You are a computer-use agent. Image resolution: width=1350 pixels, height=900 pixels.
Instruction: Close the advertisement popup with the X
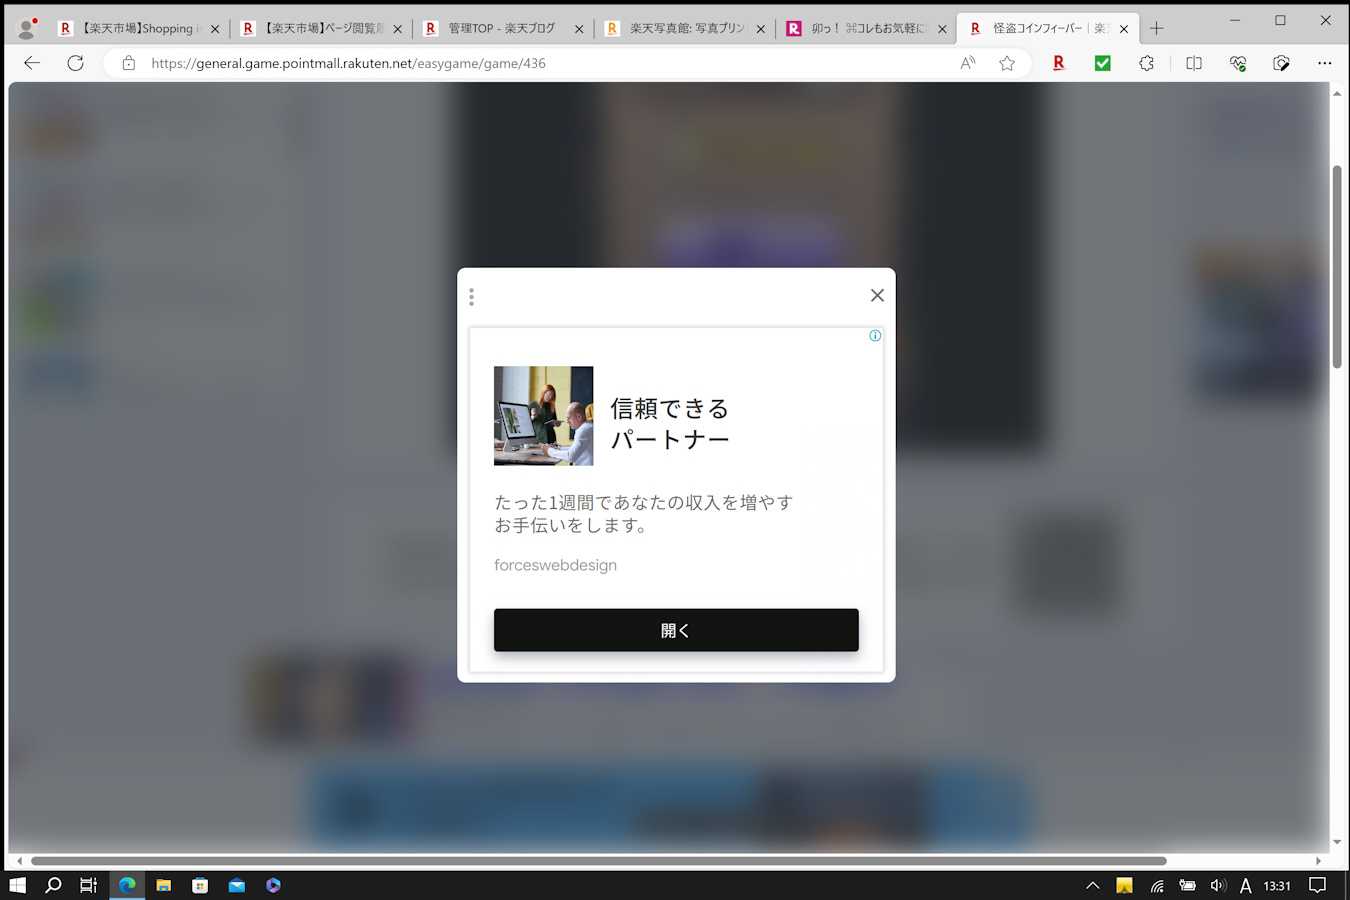pos(877,295)
